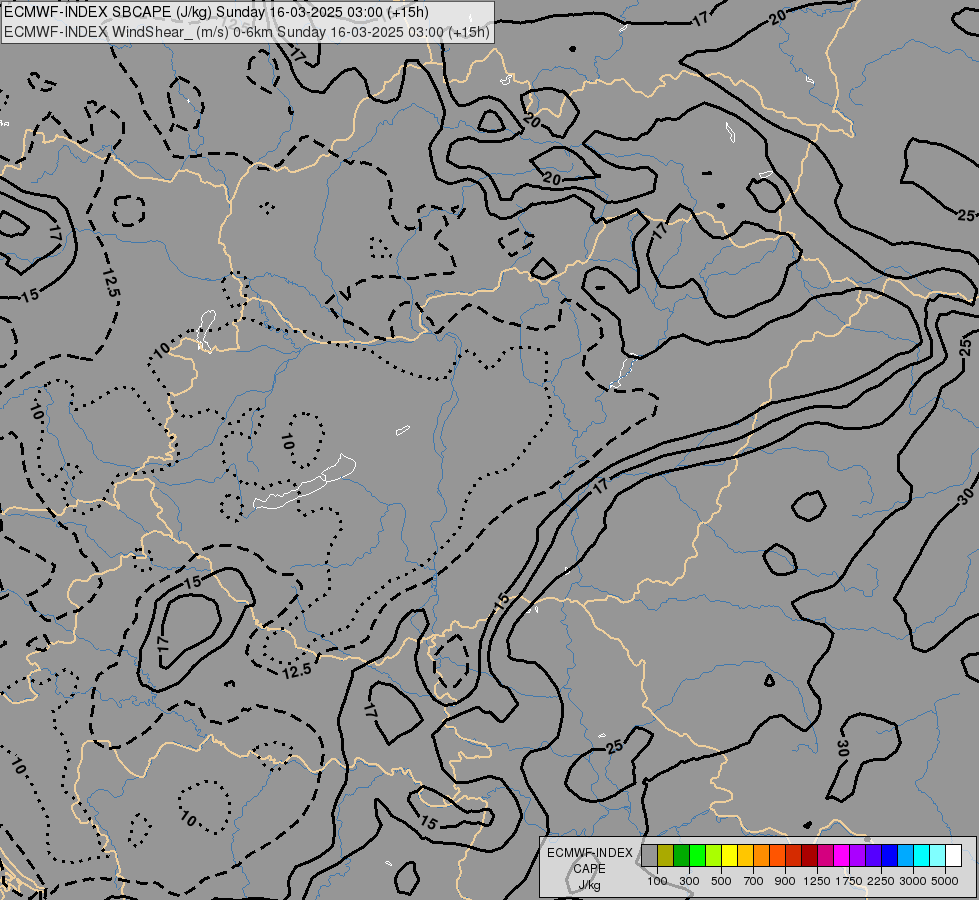Select the dark green CAPE legend swatch

tap(681, 855)
